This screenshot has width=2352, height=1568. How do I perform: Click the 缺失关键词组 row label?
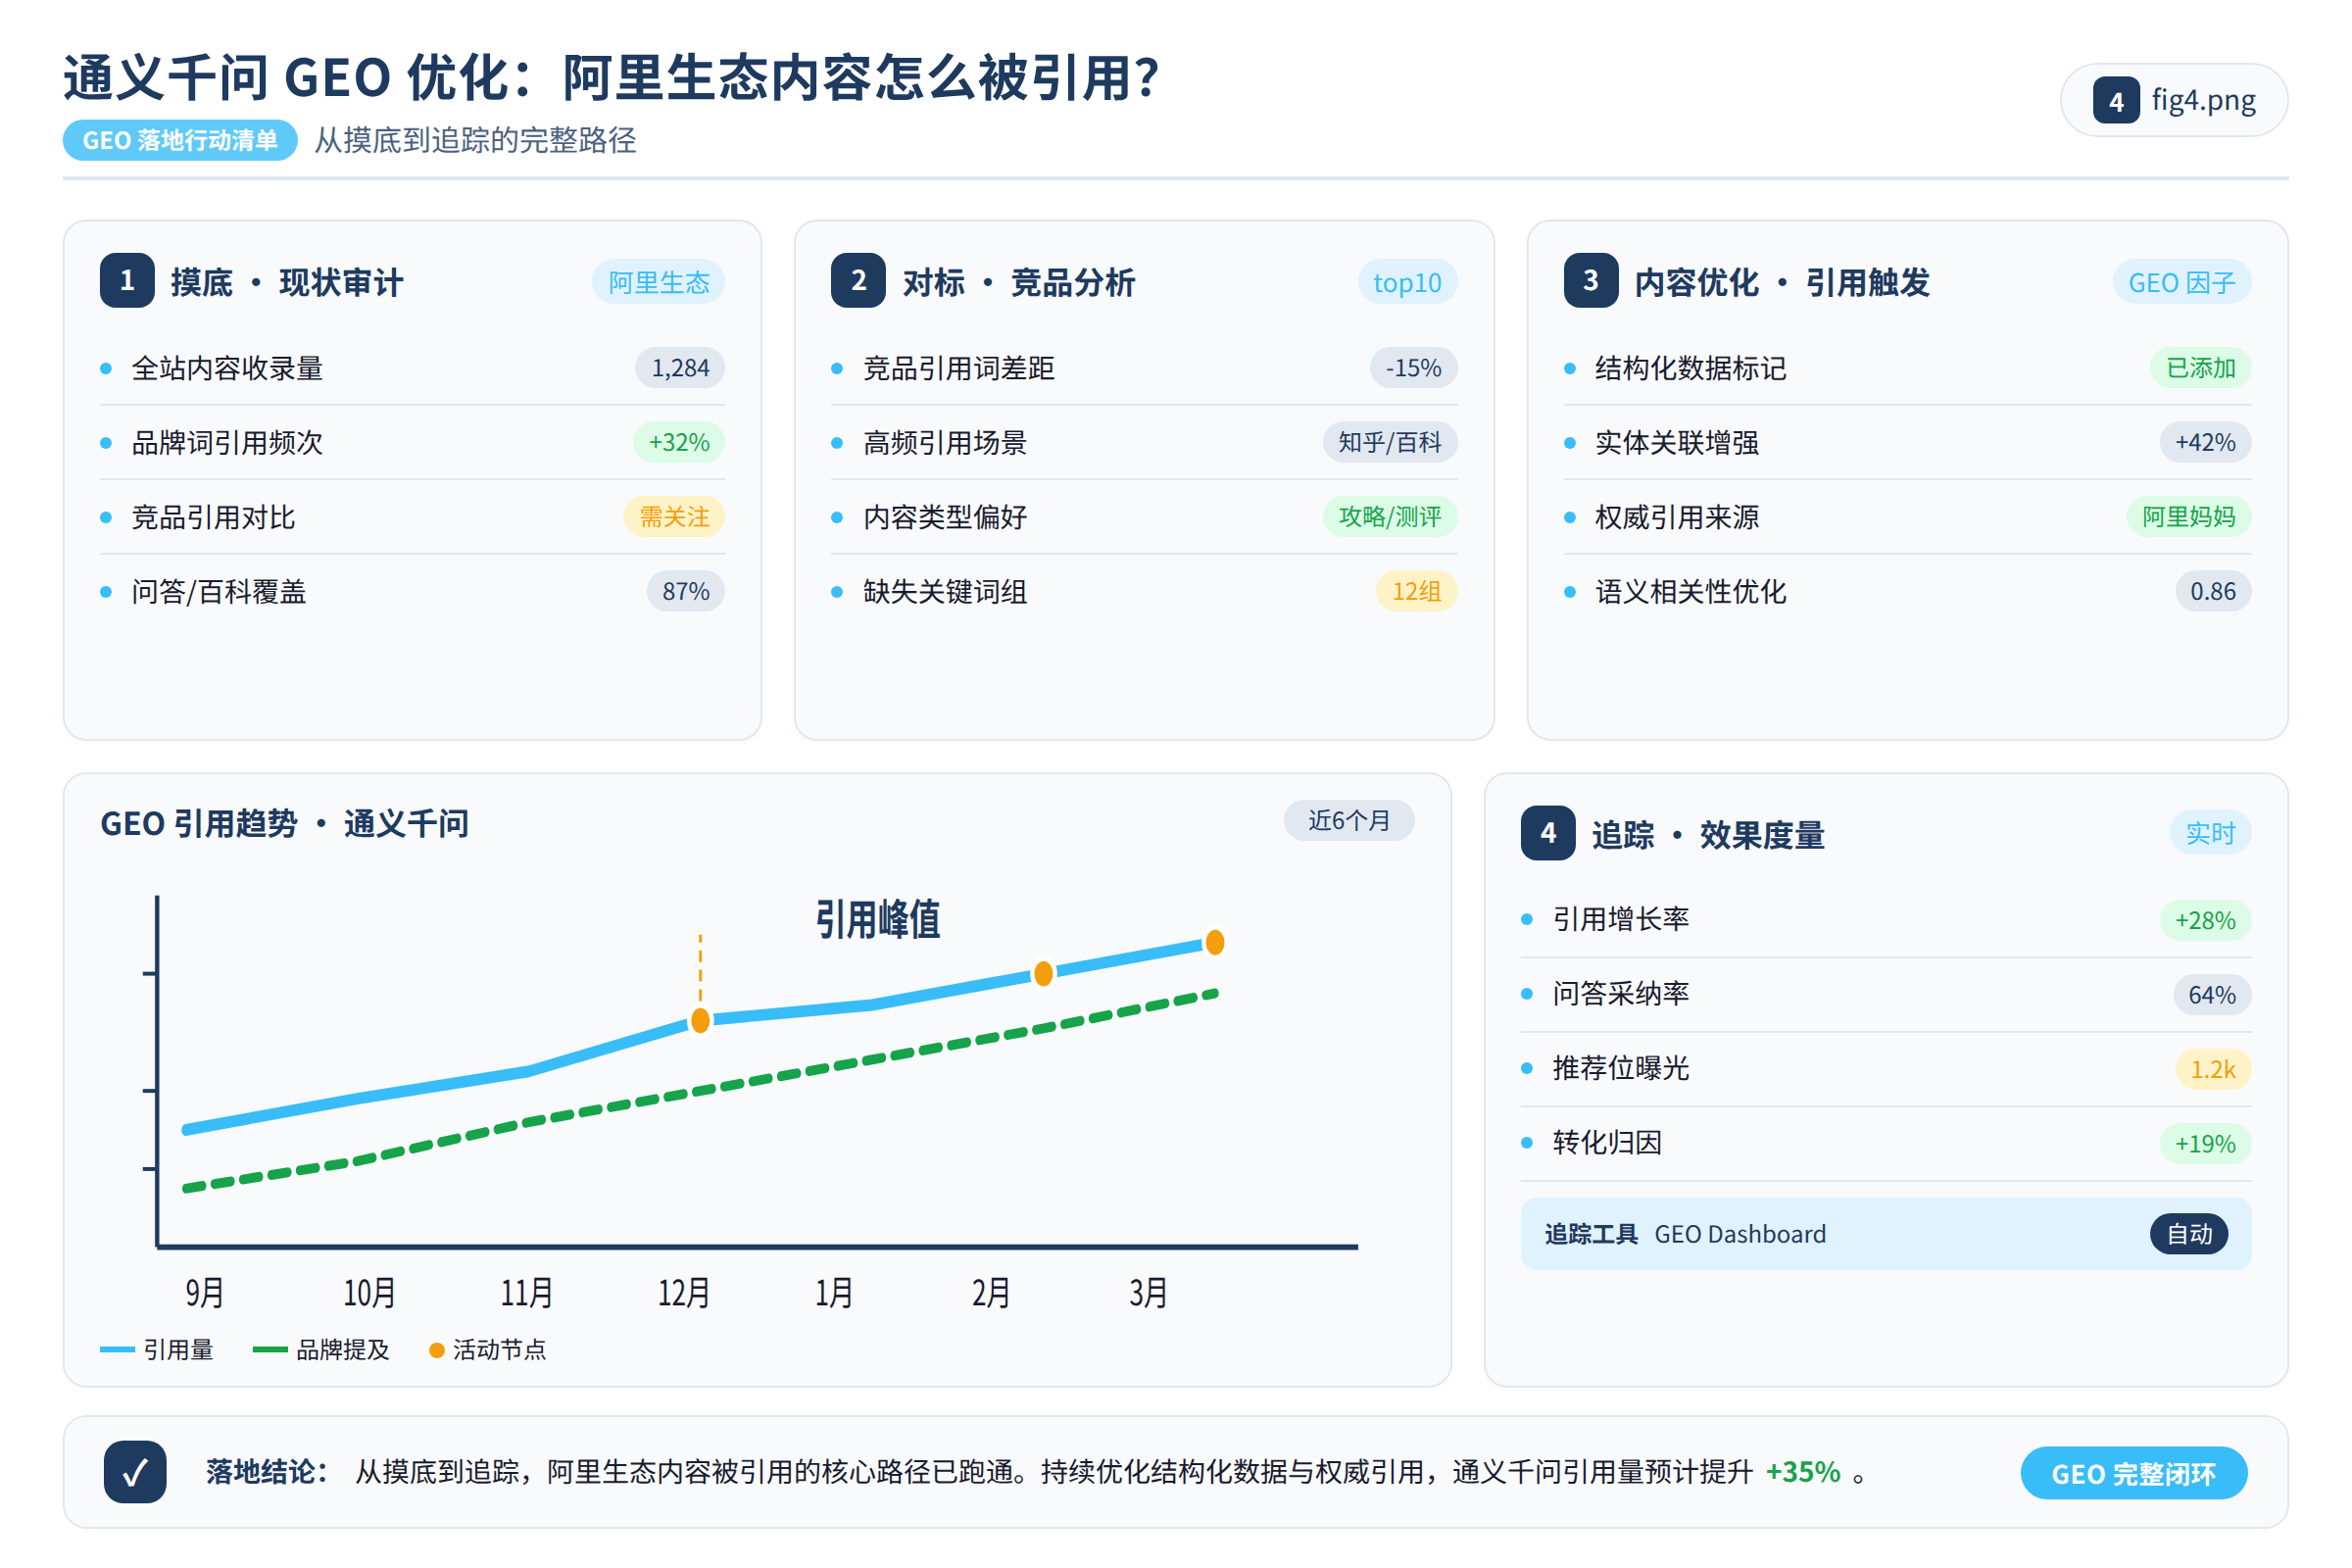coord(945,591)
